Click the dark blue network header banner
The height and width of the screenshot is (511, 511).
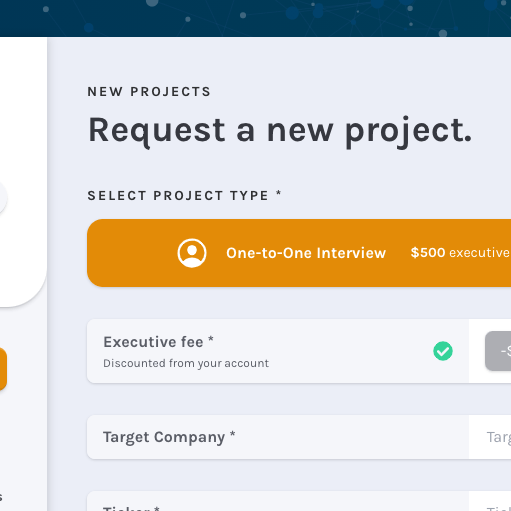click(255, 18)
